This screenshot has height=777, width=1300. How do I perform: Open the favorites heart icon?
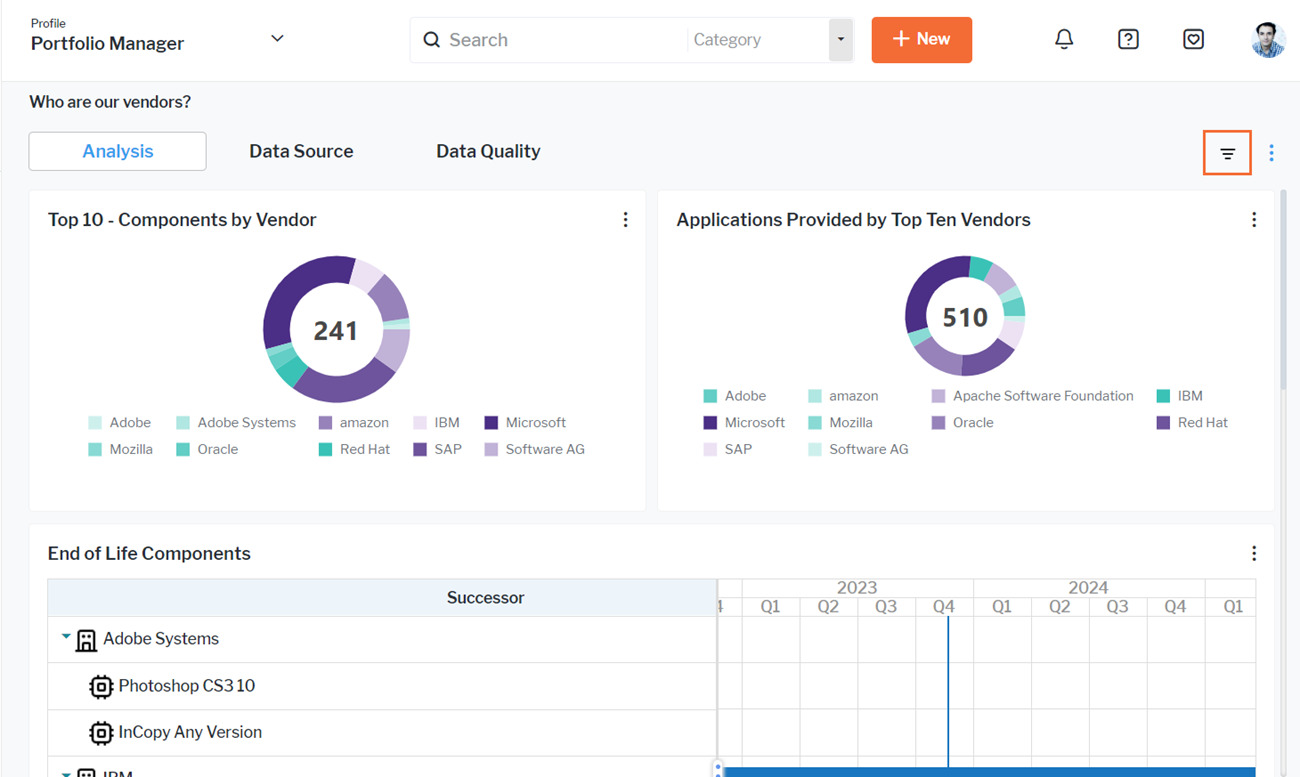pos(1193,40)
